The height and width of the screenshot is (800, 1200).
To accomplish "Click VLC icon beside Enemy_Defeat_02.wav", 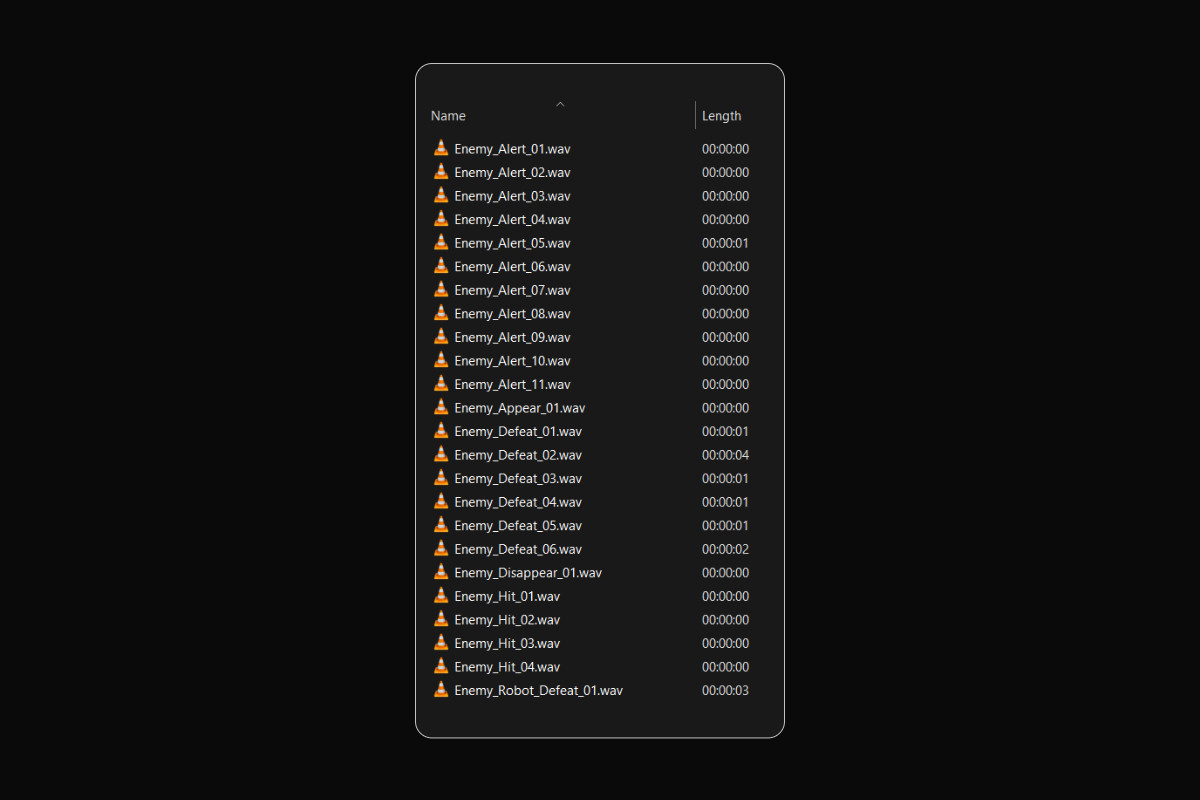I will click(x=441, y=454).
